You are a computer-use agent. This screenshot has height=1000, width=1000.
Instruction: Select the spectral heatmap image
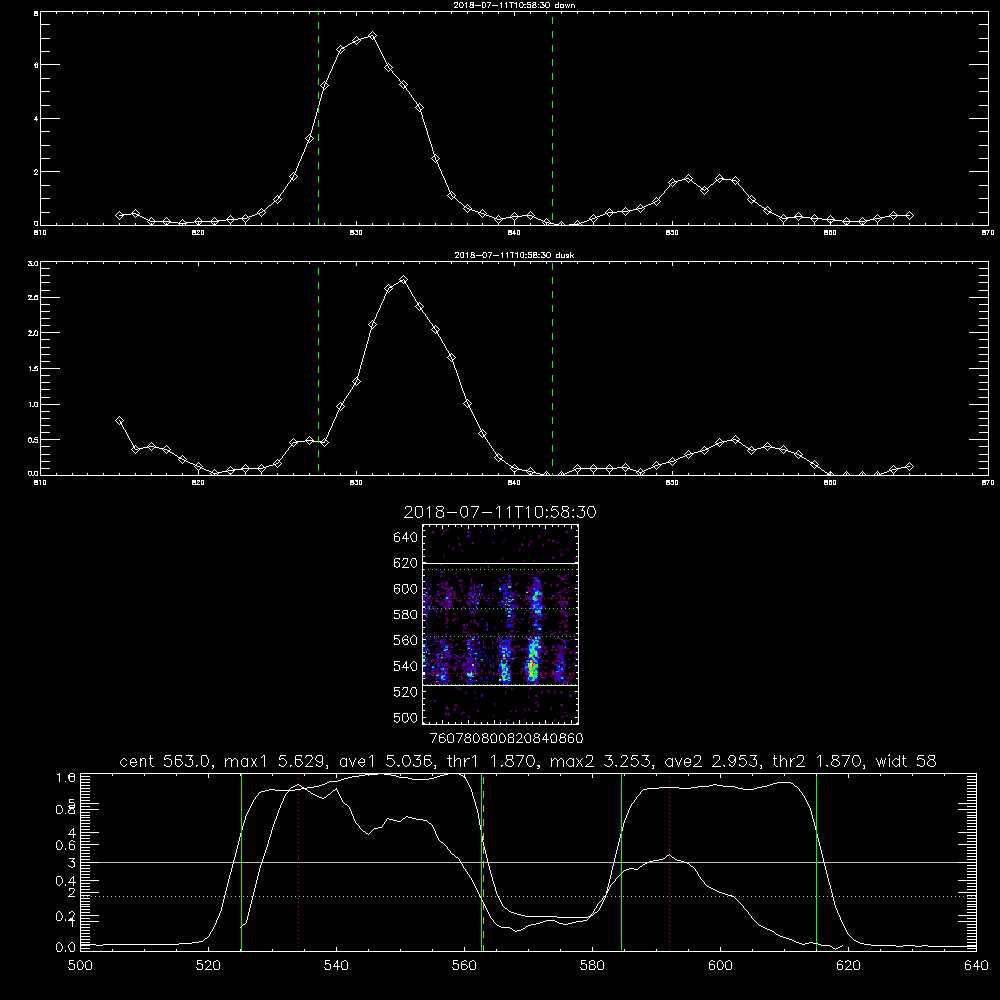click(500, 624)
